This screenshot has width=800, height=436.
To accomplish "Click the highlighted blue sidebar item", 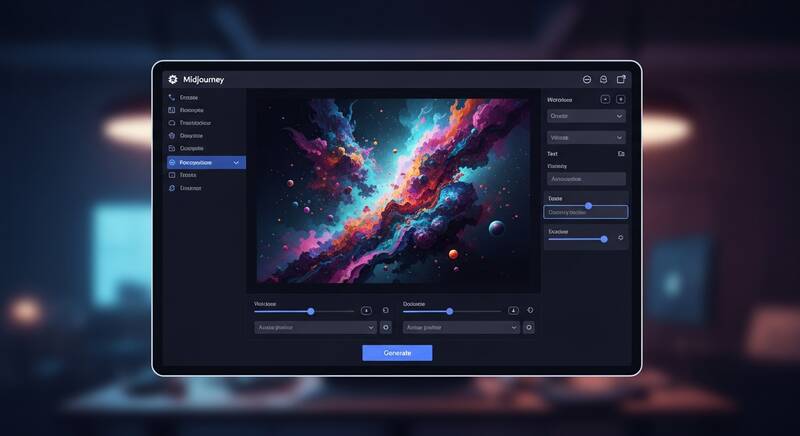I will (206, 162).
